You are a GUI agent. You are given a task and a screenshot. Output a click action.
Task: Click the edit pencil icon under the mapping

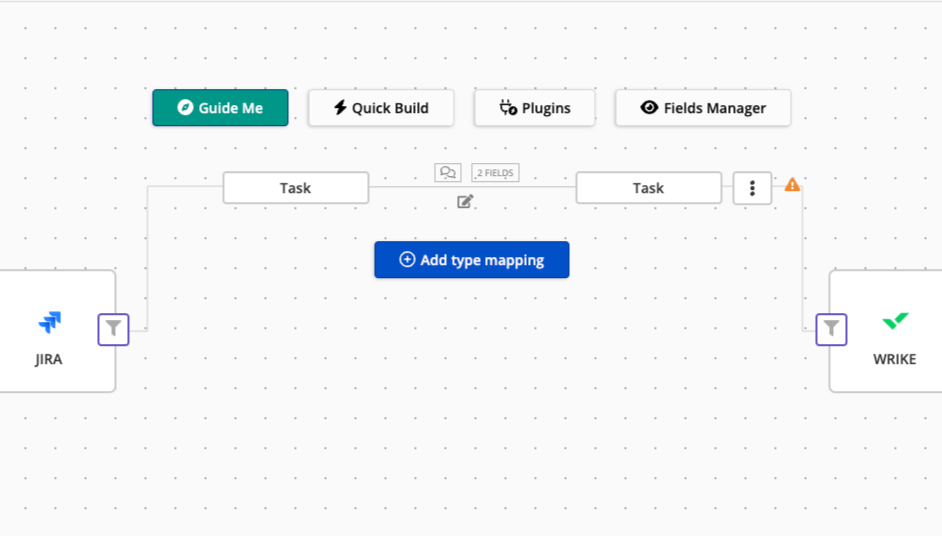(465, 202)
